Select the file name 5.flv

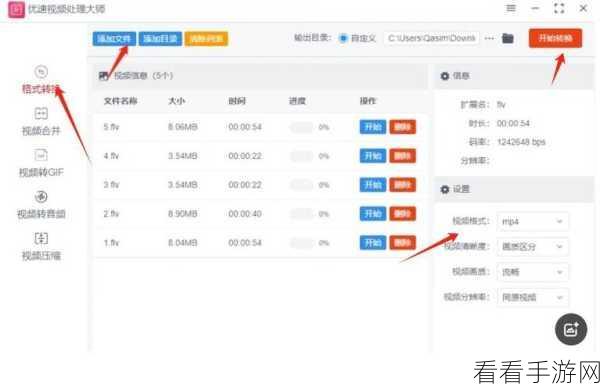pyautogui.click(x=111, y=127)
